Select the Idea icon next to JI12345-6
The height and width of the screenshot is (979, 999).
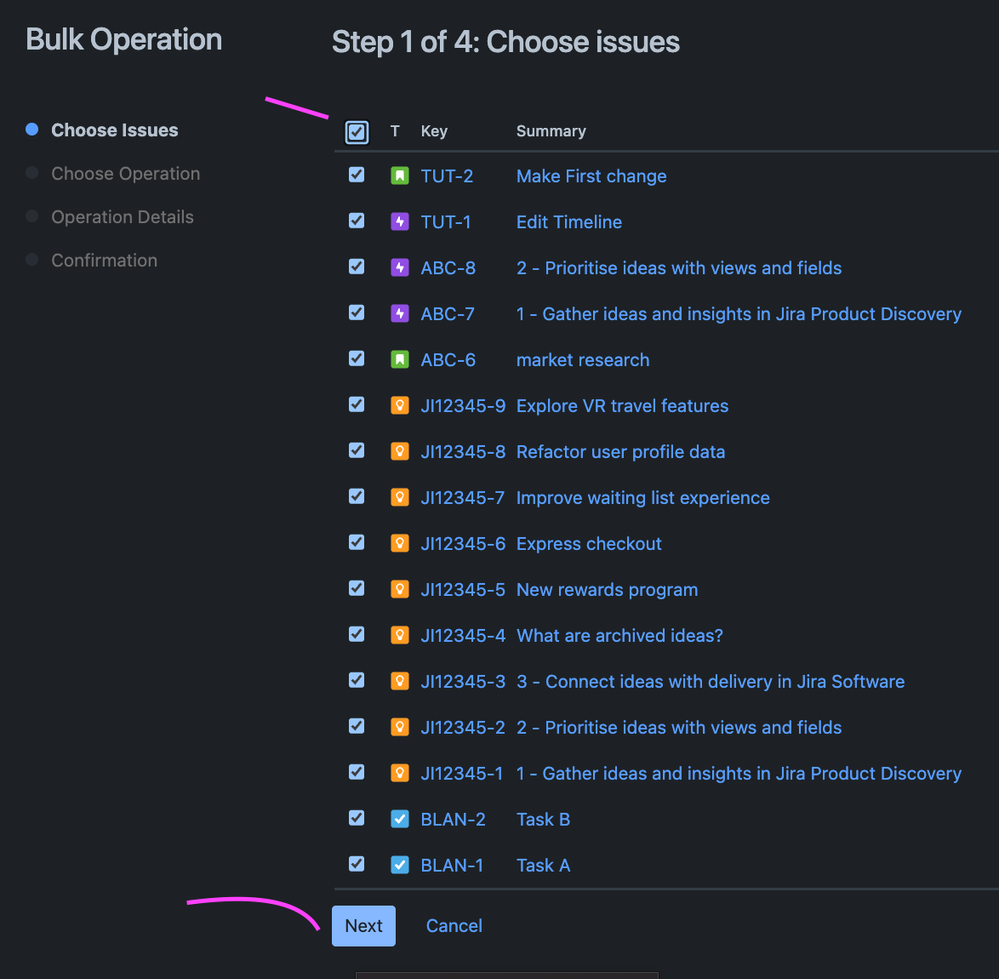pyautogui.click(x=399, y=543)
